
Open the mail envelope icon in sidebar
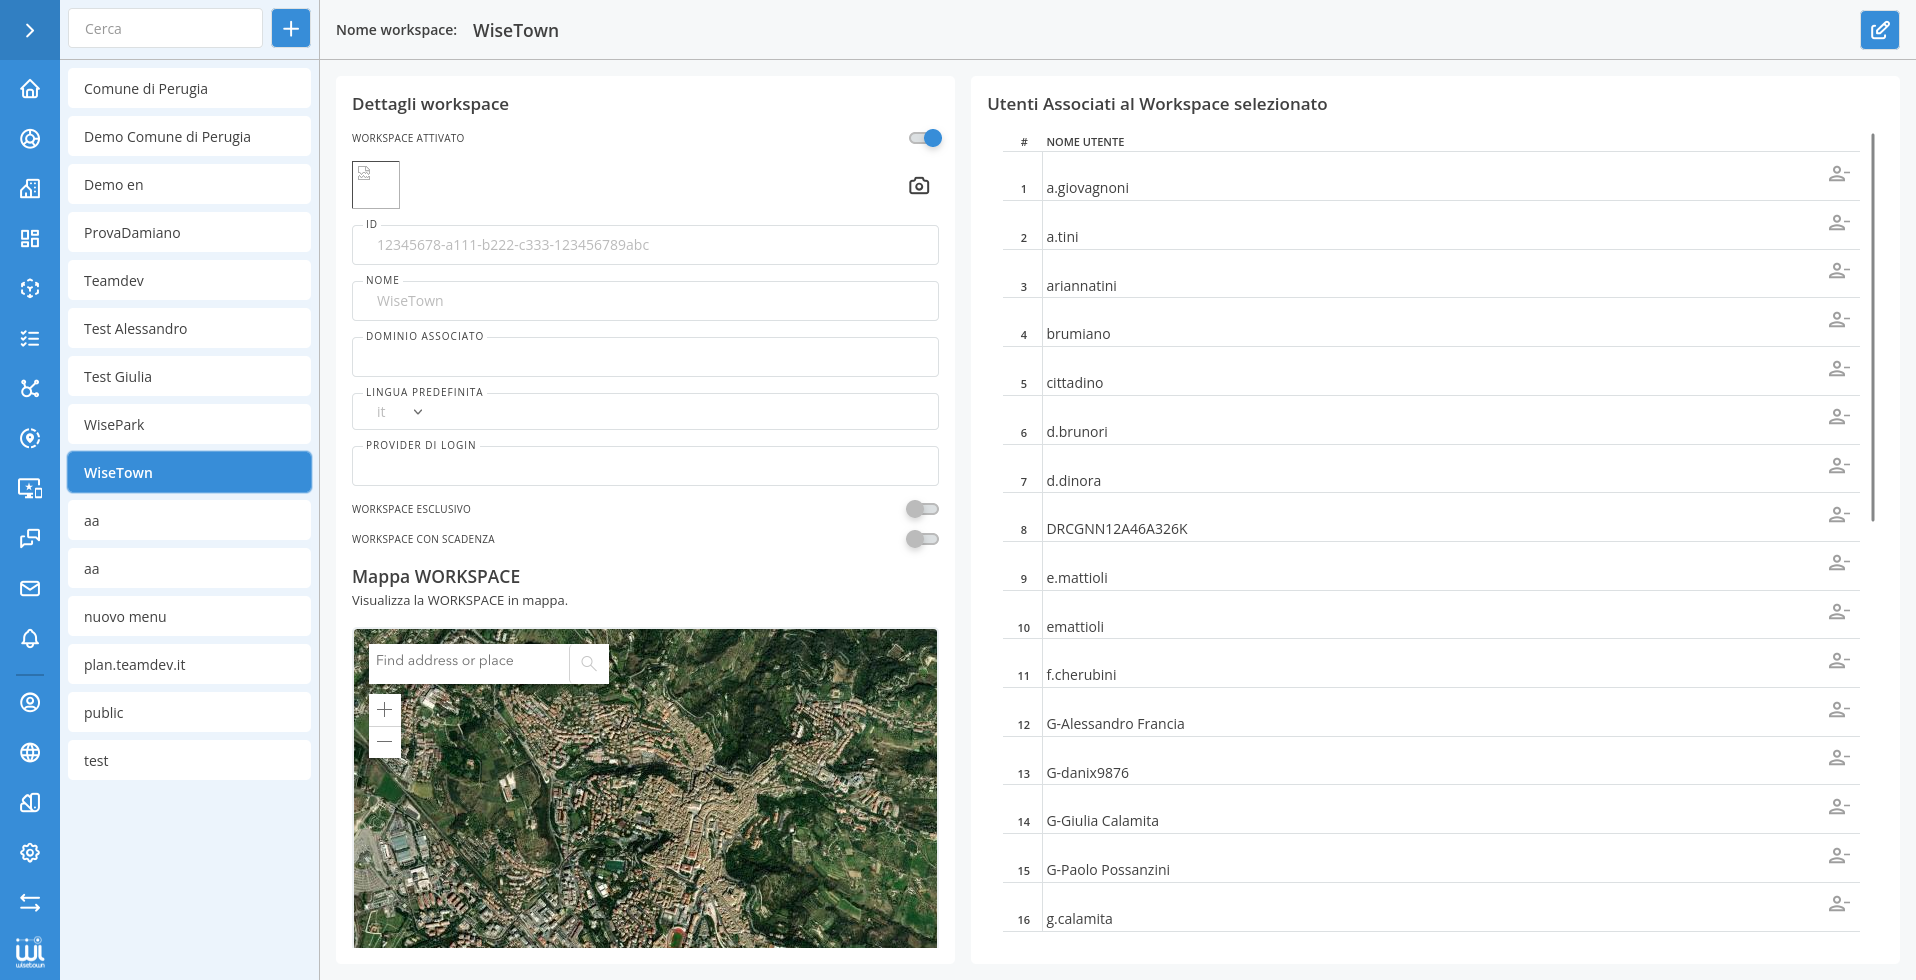[30, 589]
